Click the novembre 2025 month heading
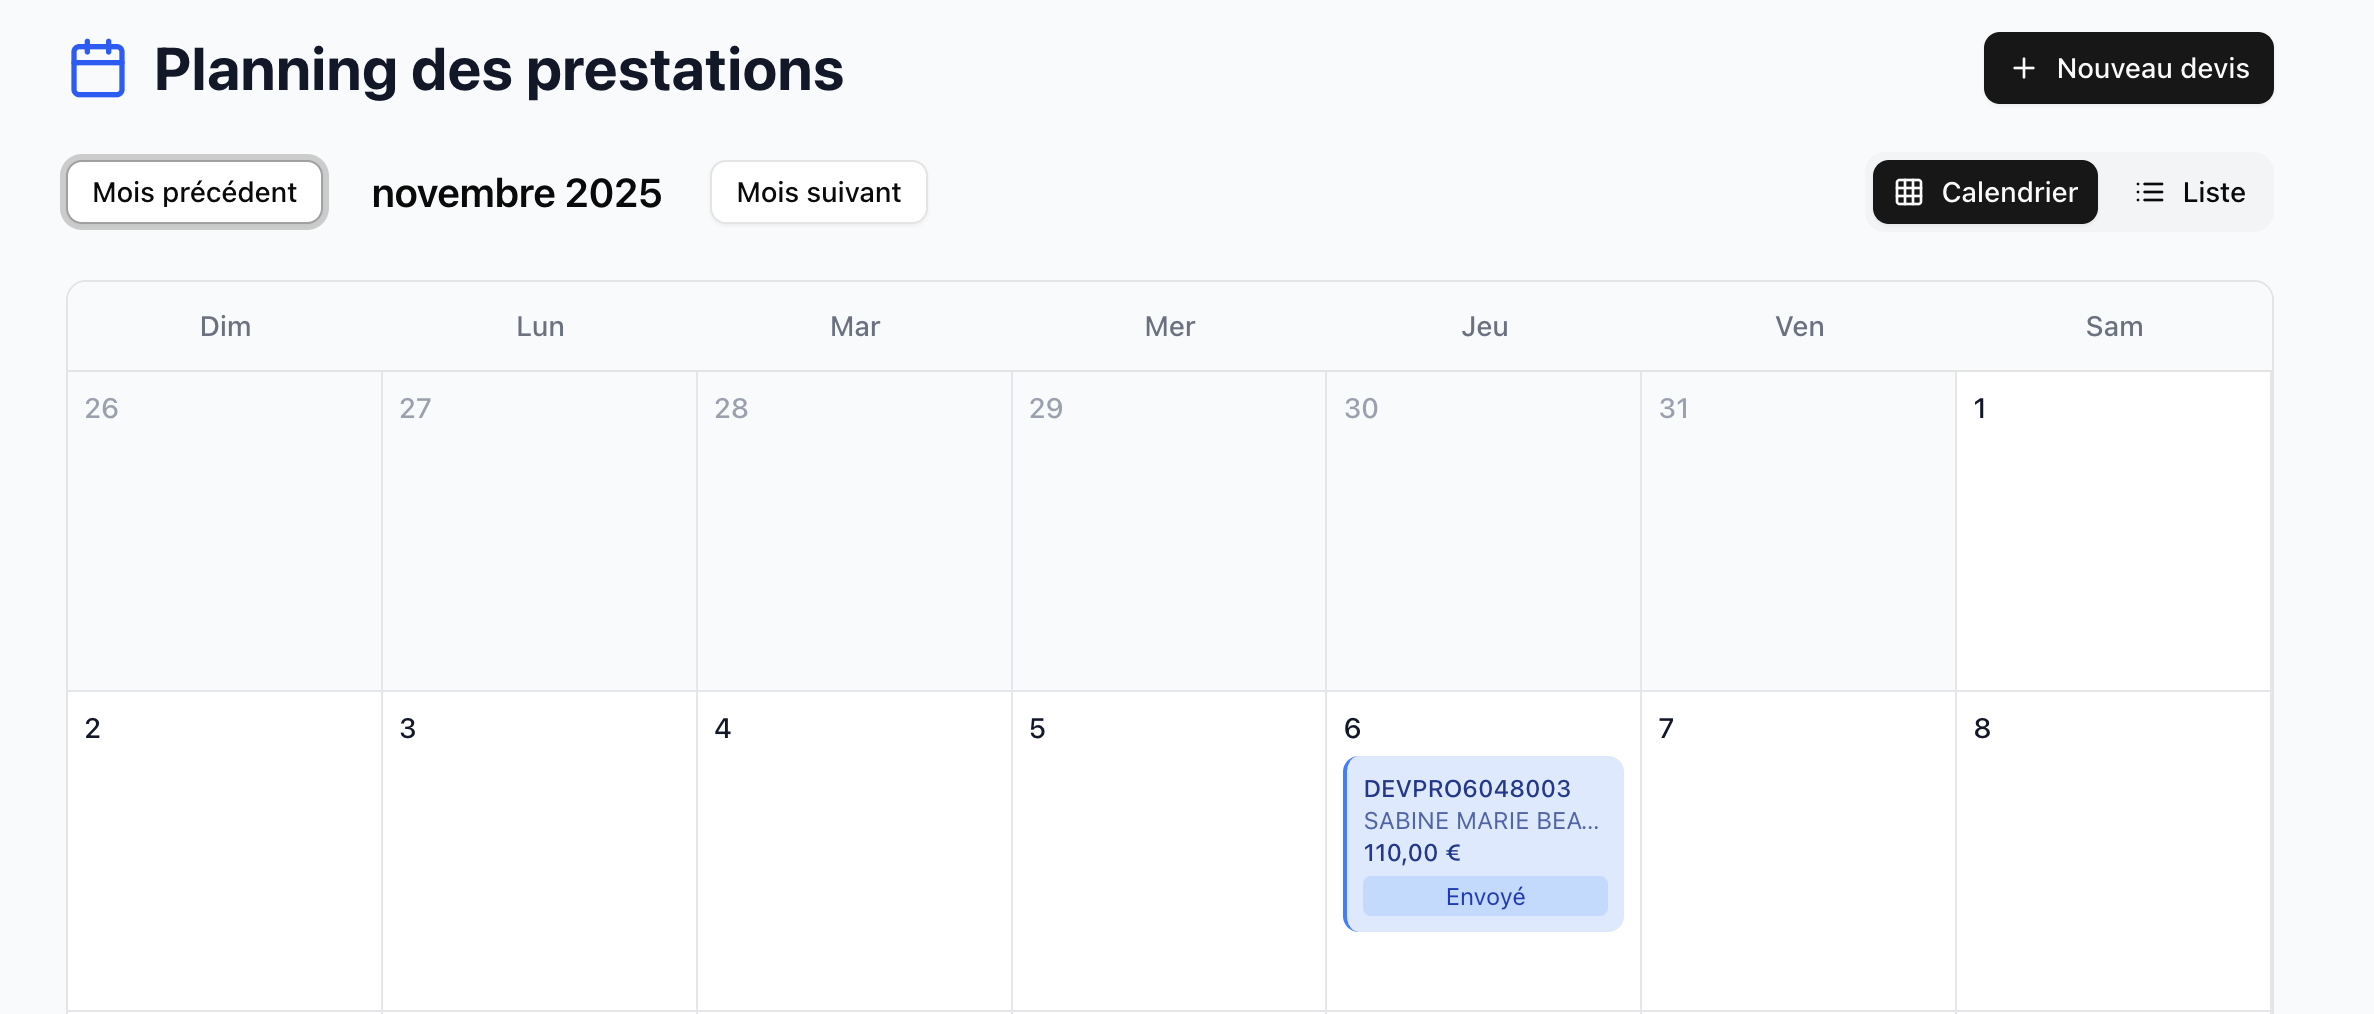 (x=517, y=193)
